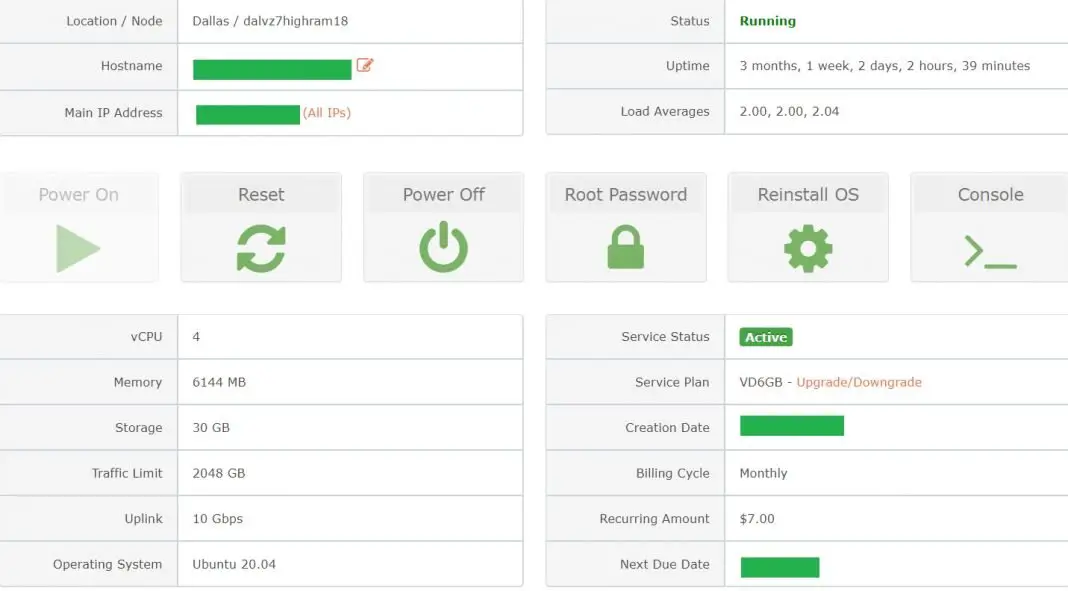Image resolution: width=1068 pixels, height=591 pixels.
Task: Click the VD6GB service plan label
Action: pos(760,382)
